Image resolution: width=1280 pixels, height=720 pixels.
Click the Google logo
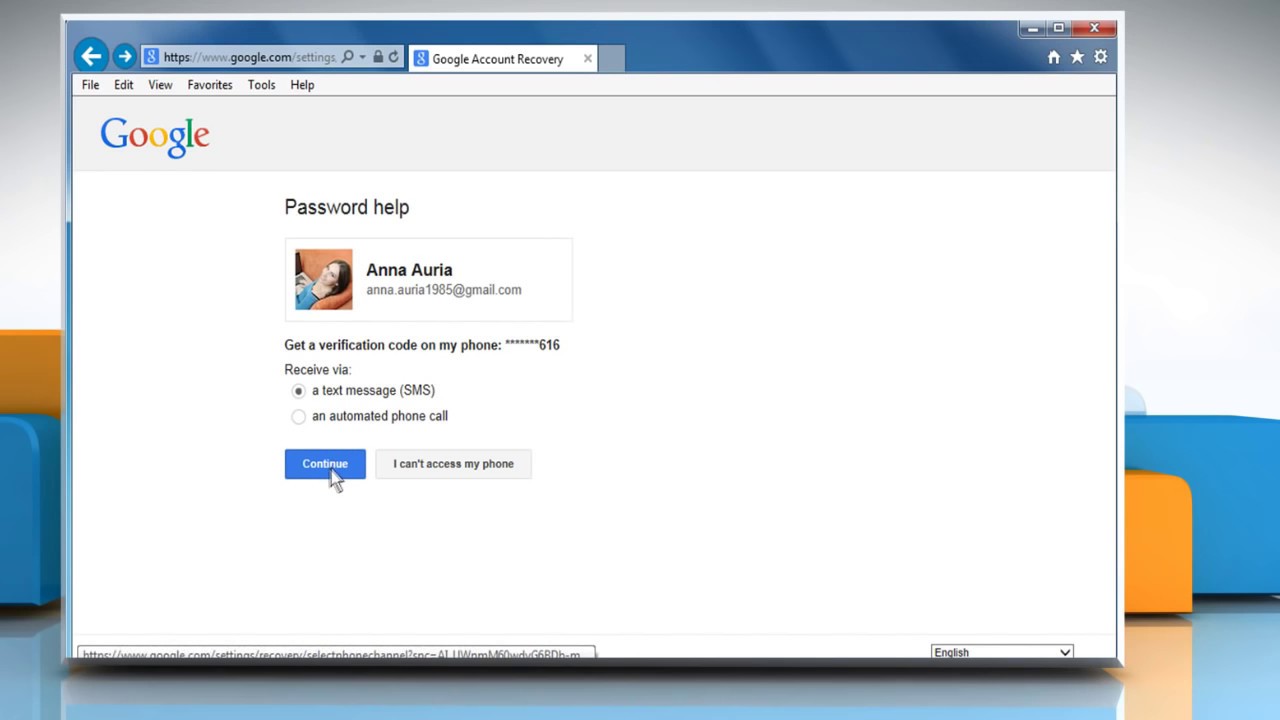[x=155, y=137]
